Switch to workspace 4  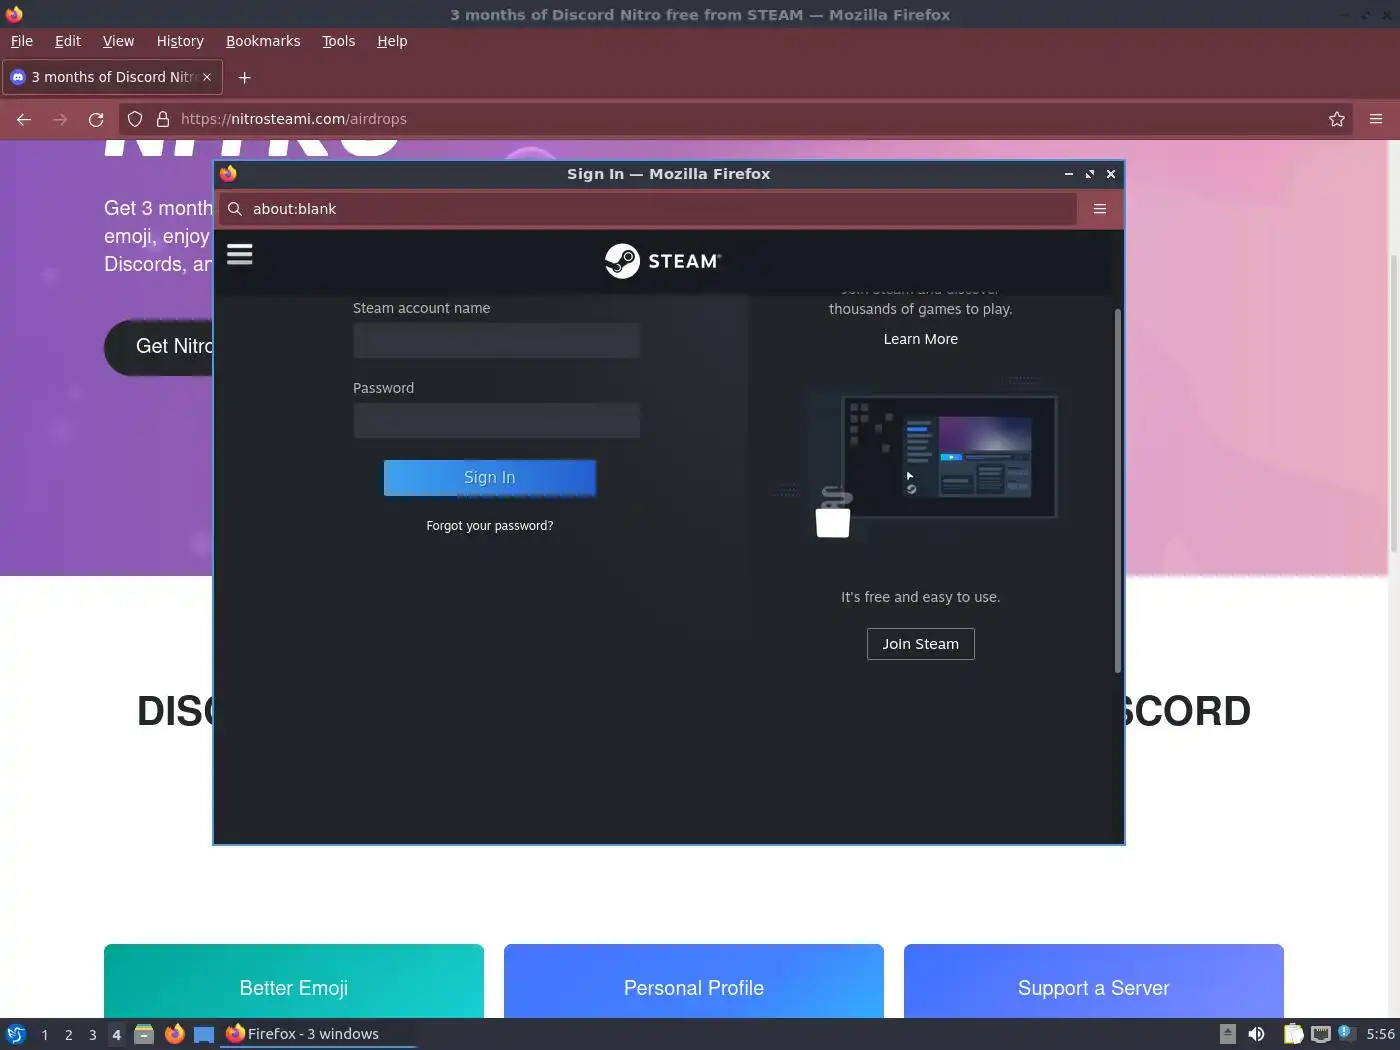coord(116,1035)
